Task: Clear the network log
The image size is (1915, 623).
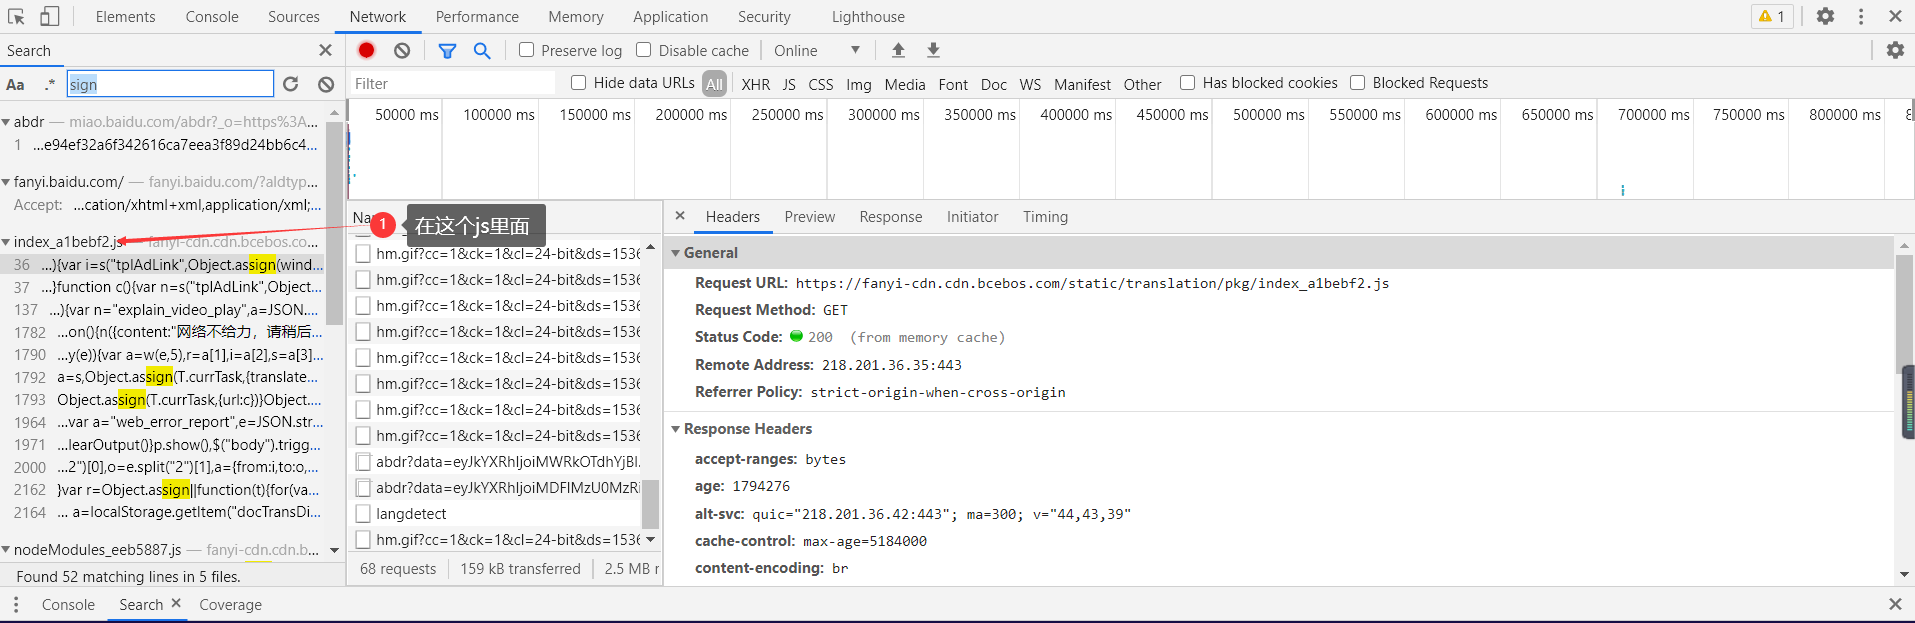Action: [402, 50]
